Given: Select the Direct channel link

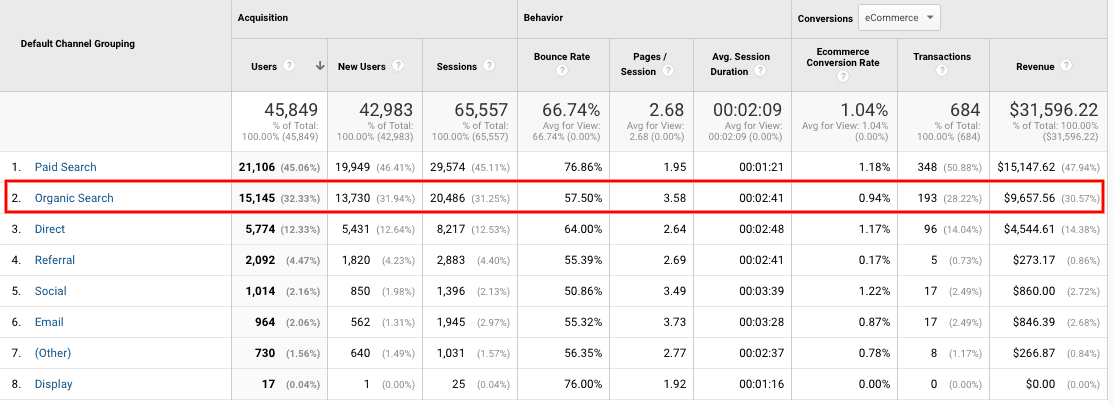Looking at the screenshot, I should tap(50, 229).
